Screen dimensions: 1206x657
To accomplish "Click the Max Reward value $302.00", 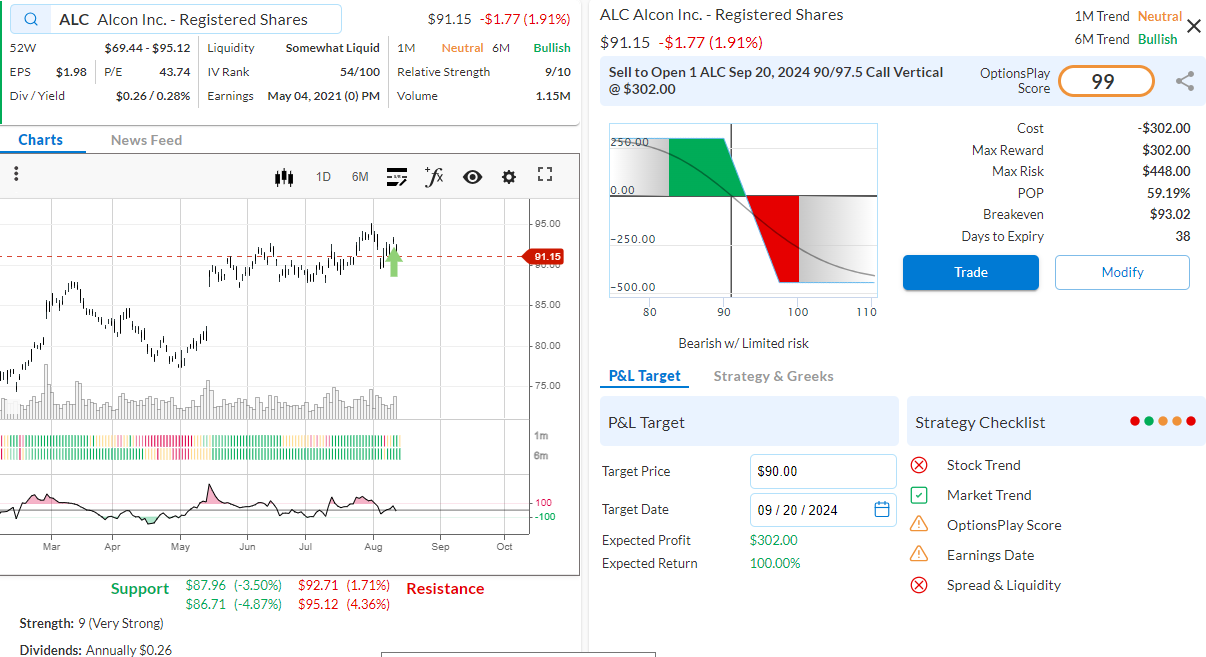I will pos(1166,150).
